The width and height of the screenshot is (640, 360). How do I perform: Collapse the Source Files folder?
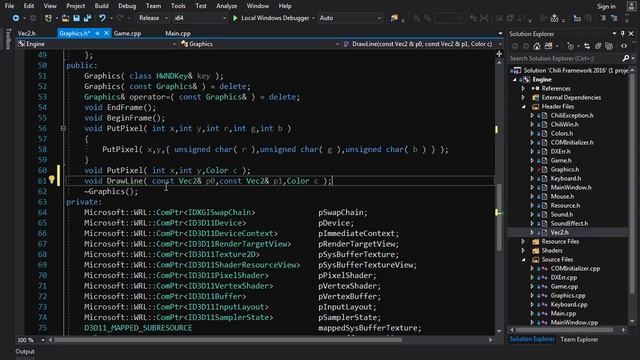[523, 260]
